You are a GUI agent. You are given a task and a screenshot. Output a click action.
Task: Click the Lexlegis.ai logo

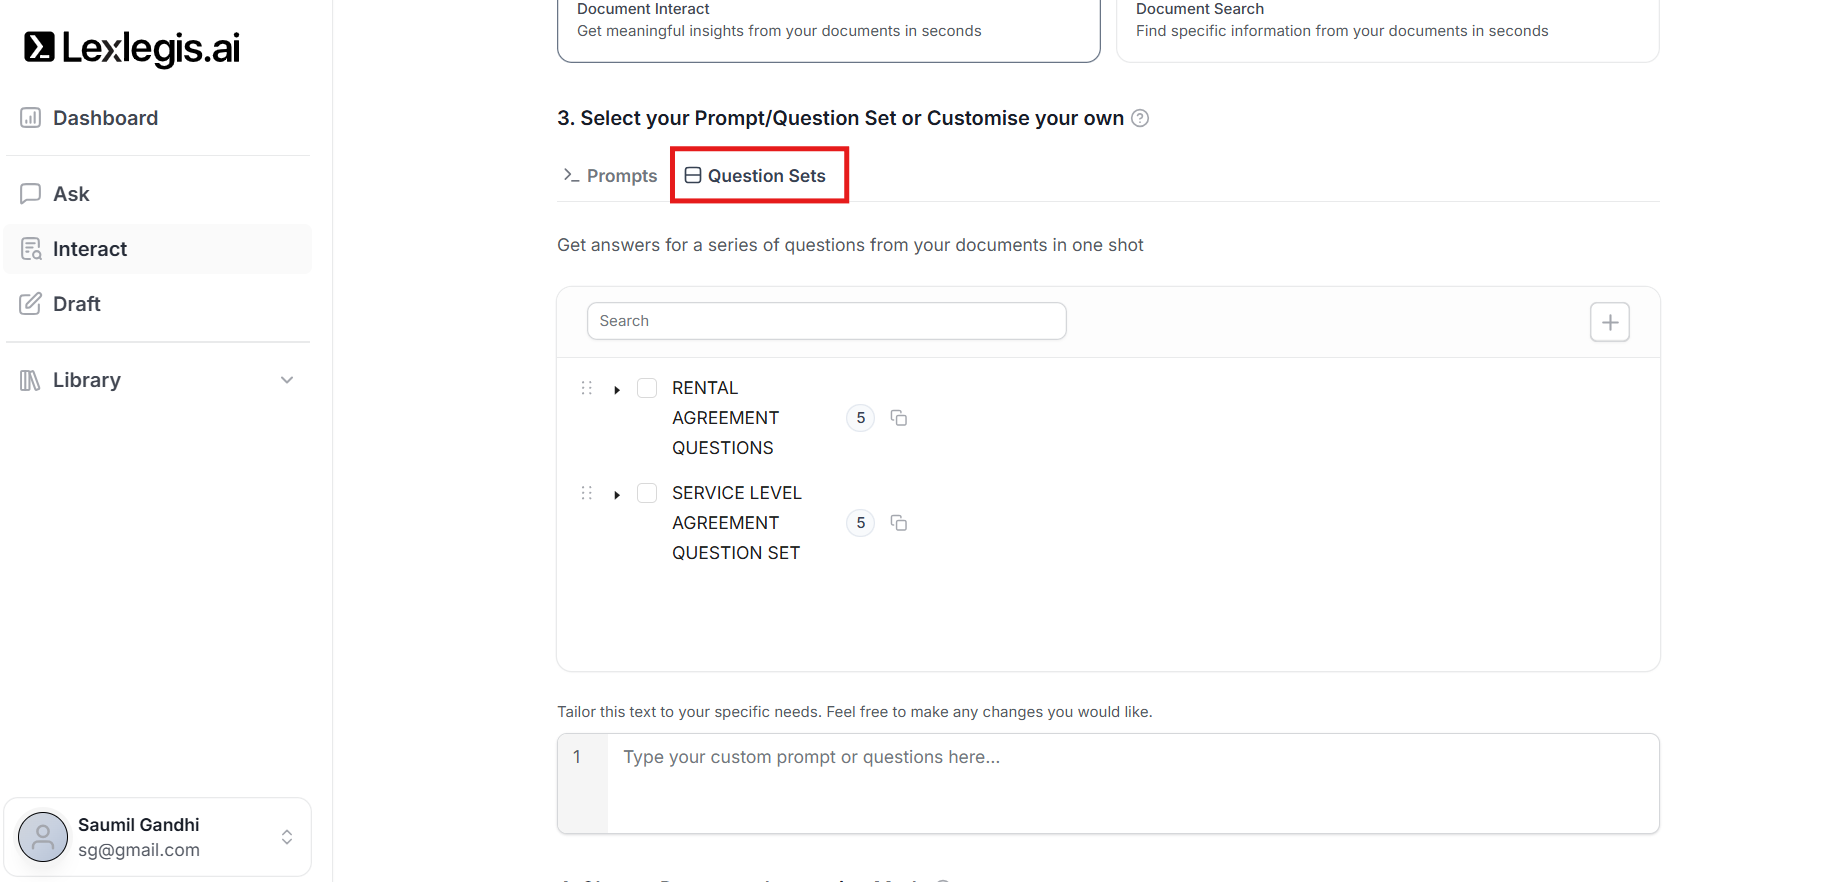(x=132, y=48)
